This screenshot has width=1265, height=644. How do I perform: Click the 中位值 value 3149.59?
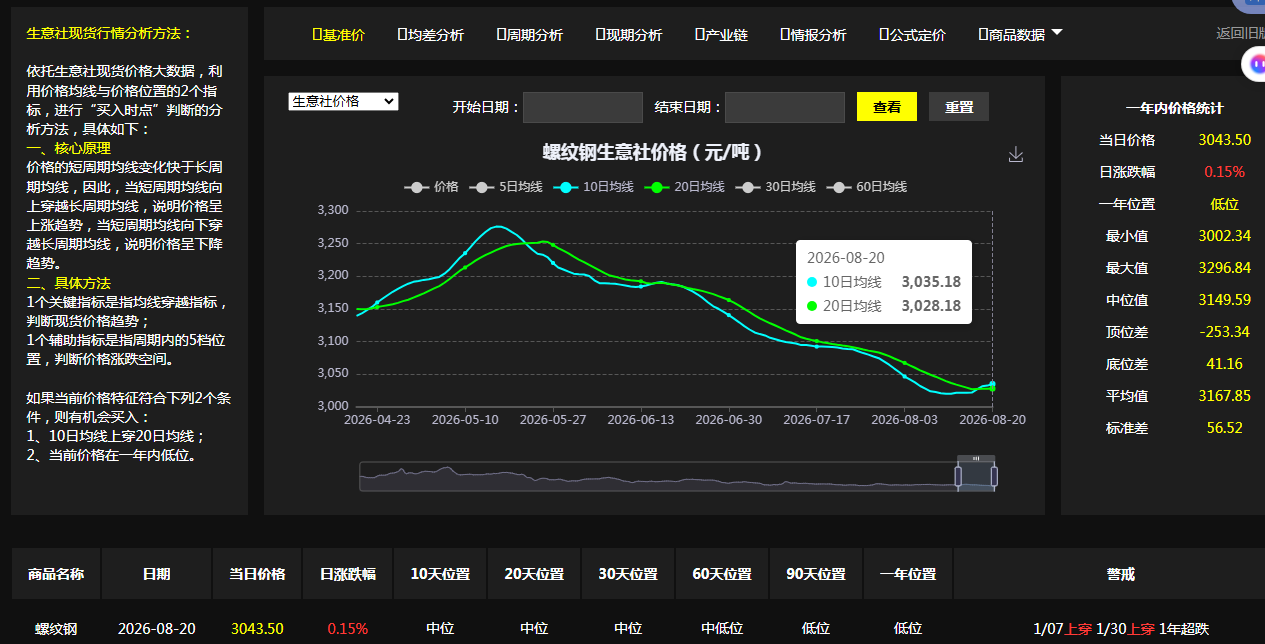[x=1224, y=300]
